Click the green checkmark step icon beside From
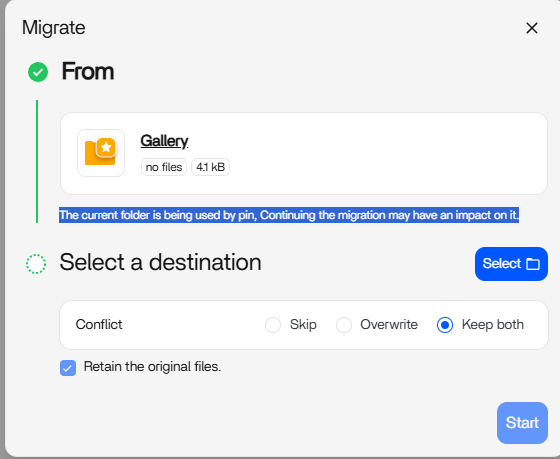 pyautogui.click(x=38, y=72)
